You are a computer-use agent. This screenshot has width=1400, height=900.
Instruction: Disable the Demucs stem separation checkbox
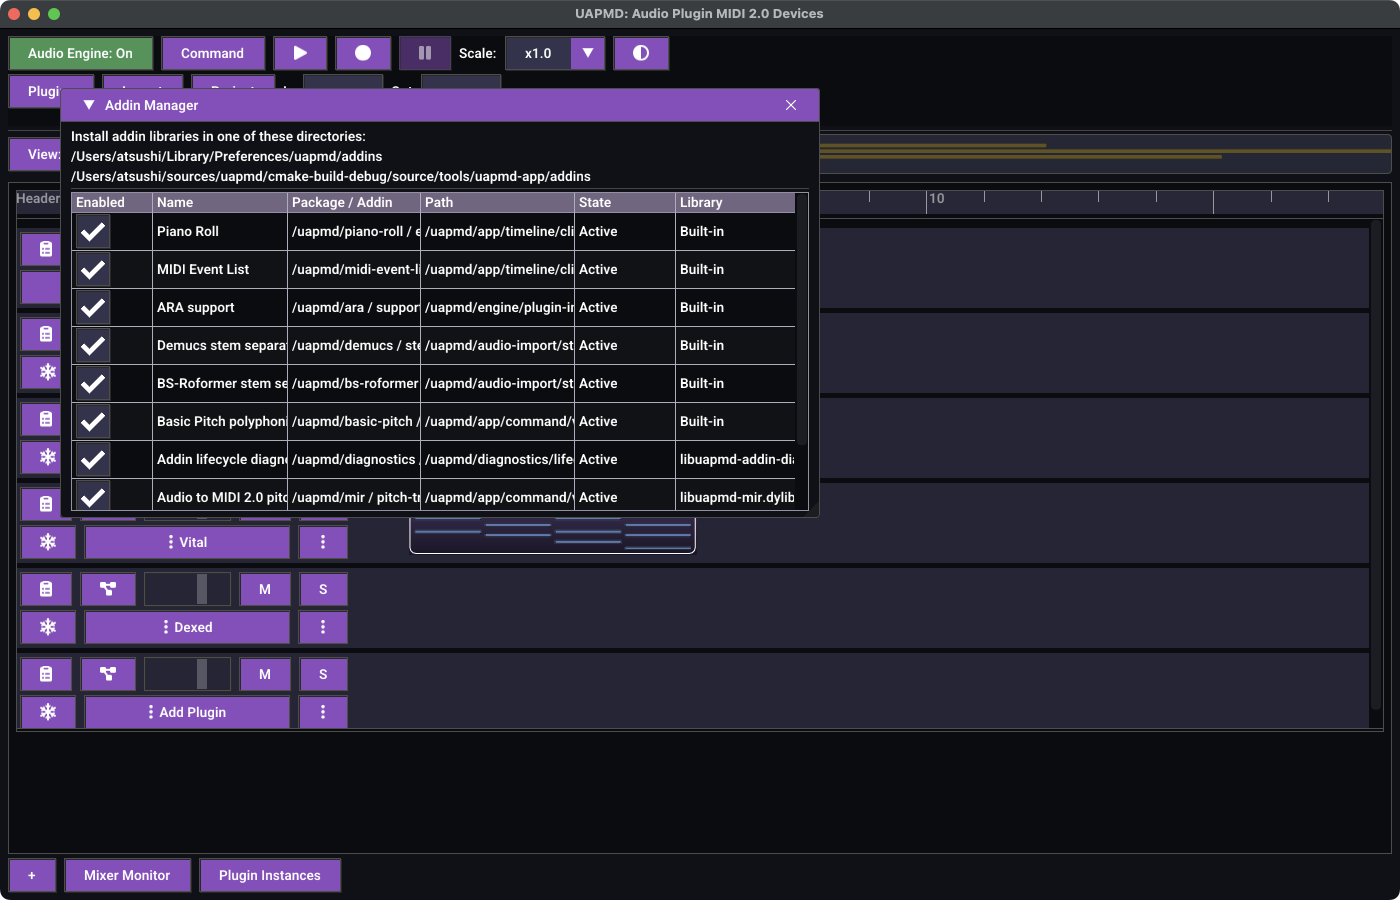click(x=93, y=345)
